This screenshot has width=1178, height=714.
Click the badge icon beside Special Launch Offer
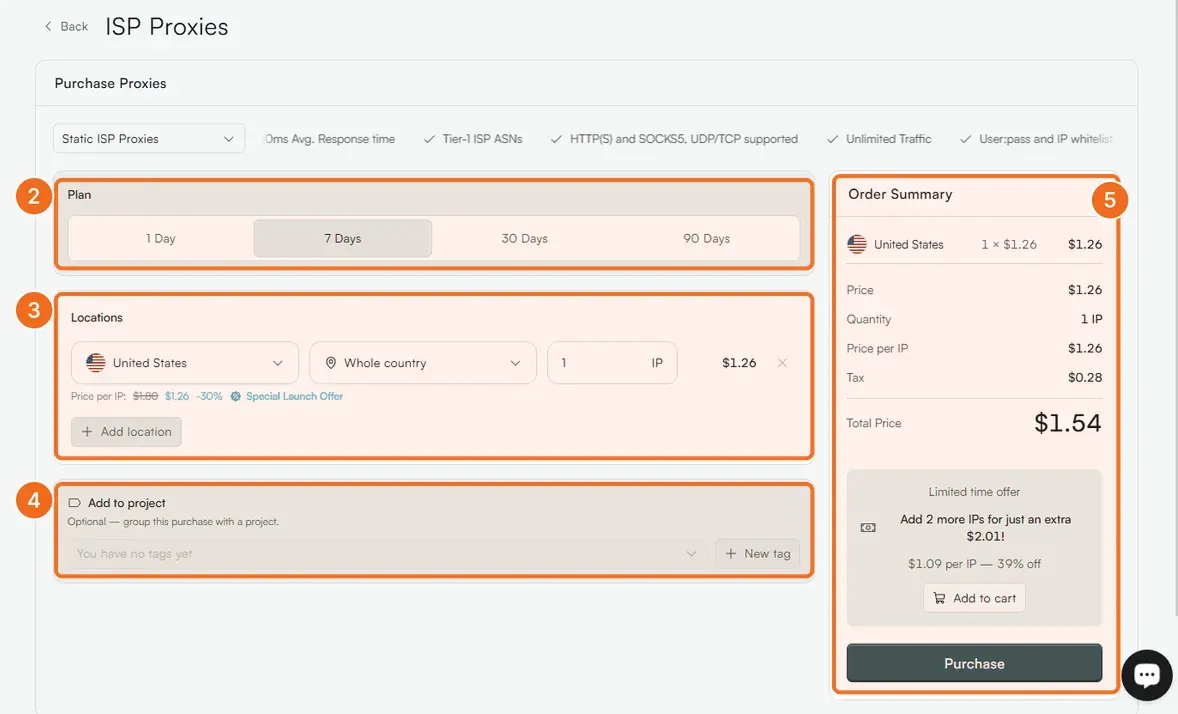(236, 396)
